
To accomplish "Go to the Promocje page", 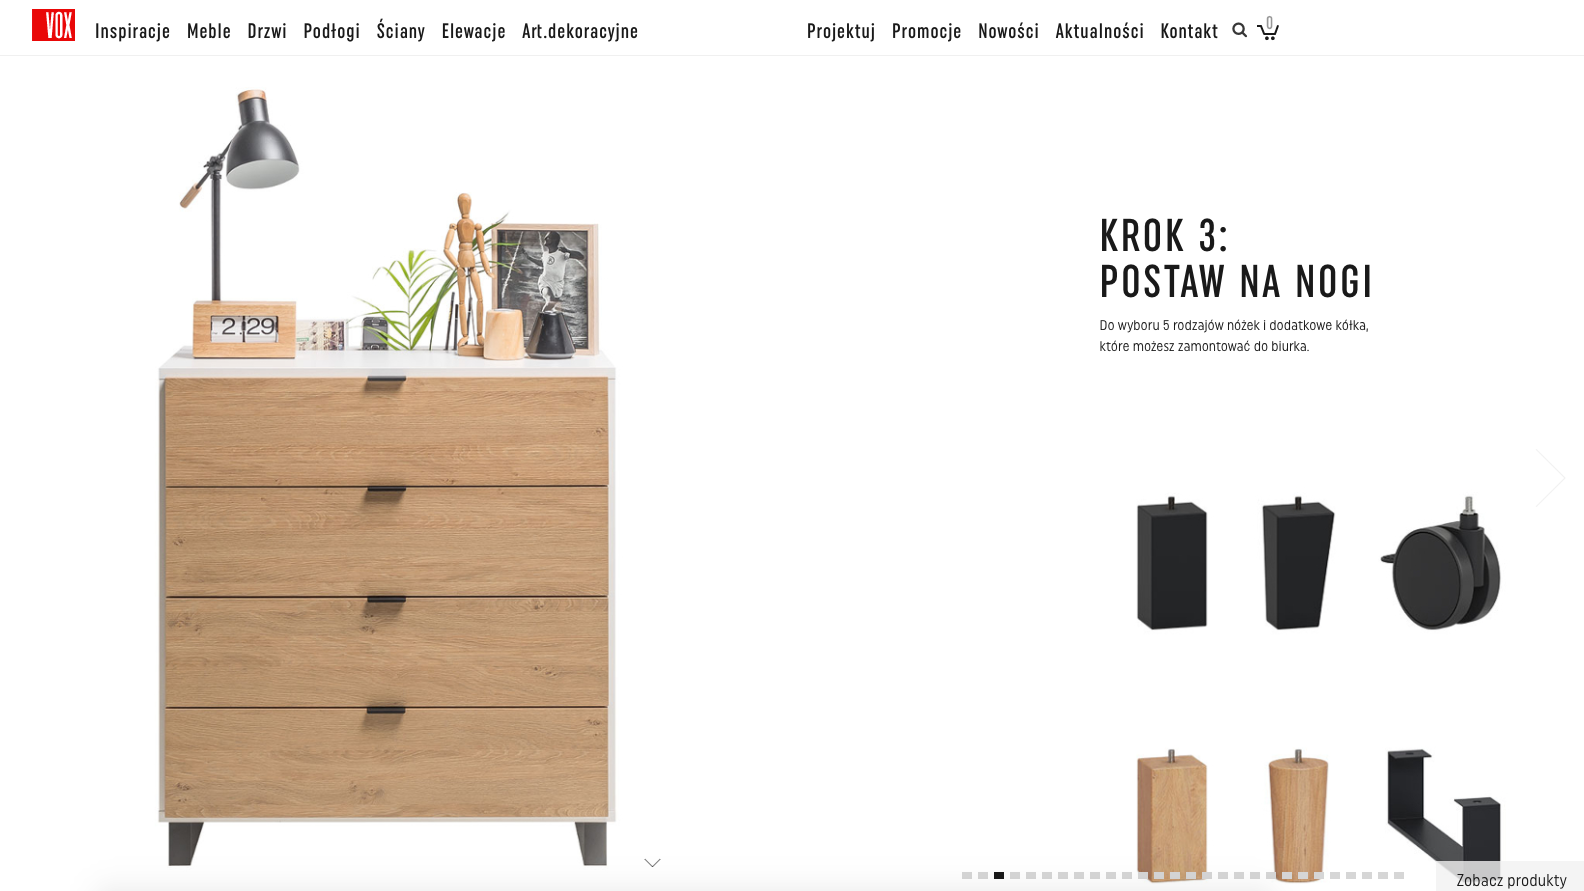I will (926, 31).
